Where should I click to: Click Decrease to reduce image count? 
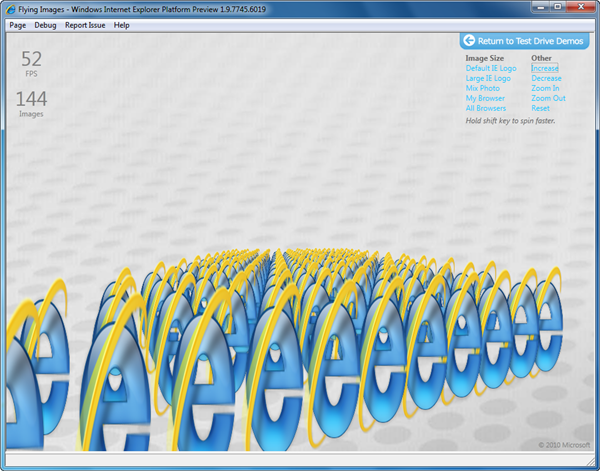546,78
